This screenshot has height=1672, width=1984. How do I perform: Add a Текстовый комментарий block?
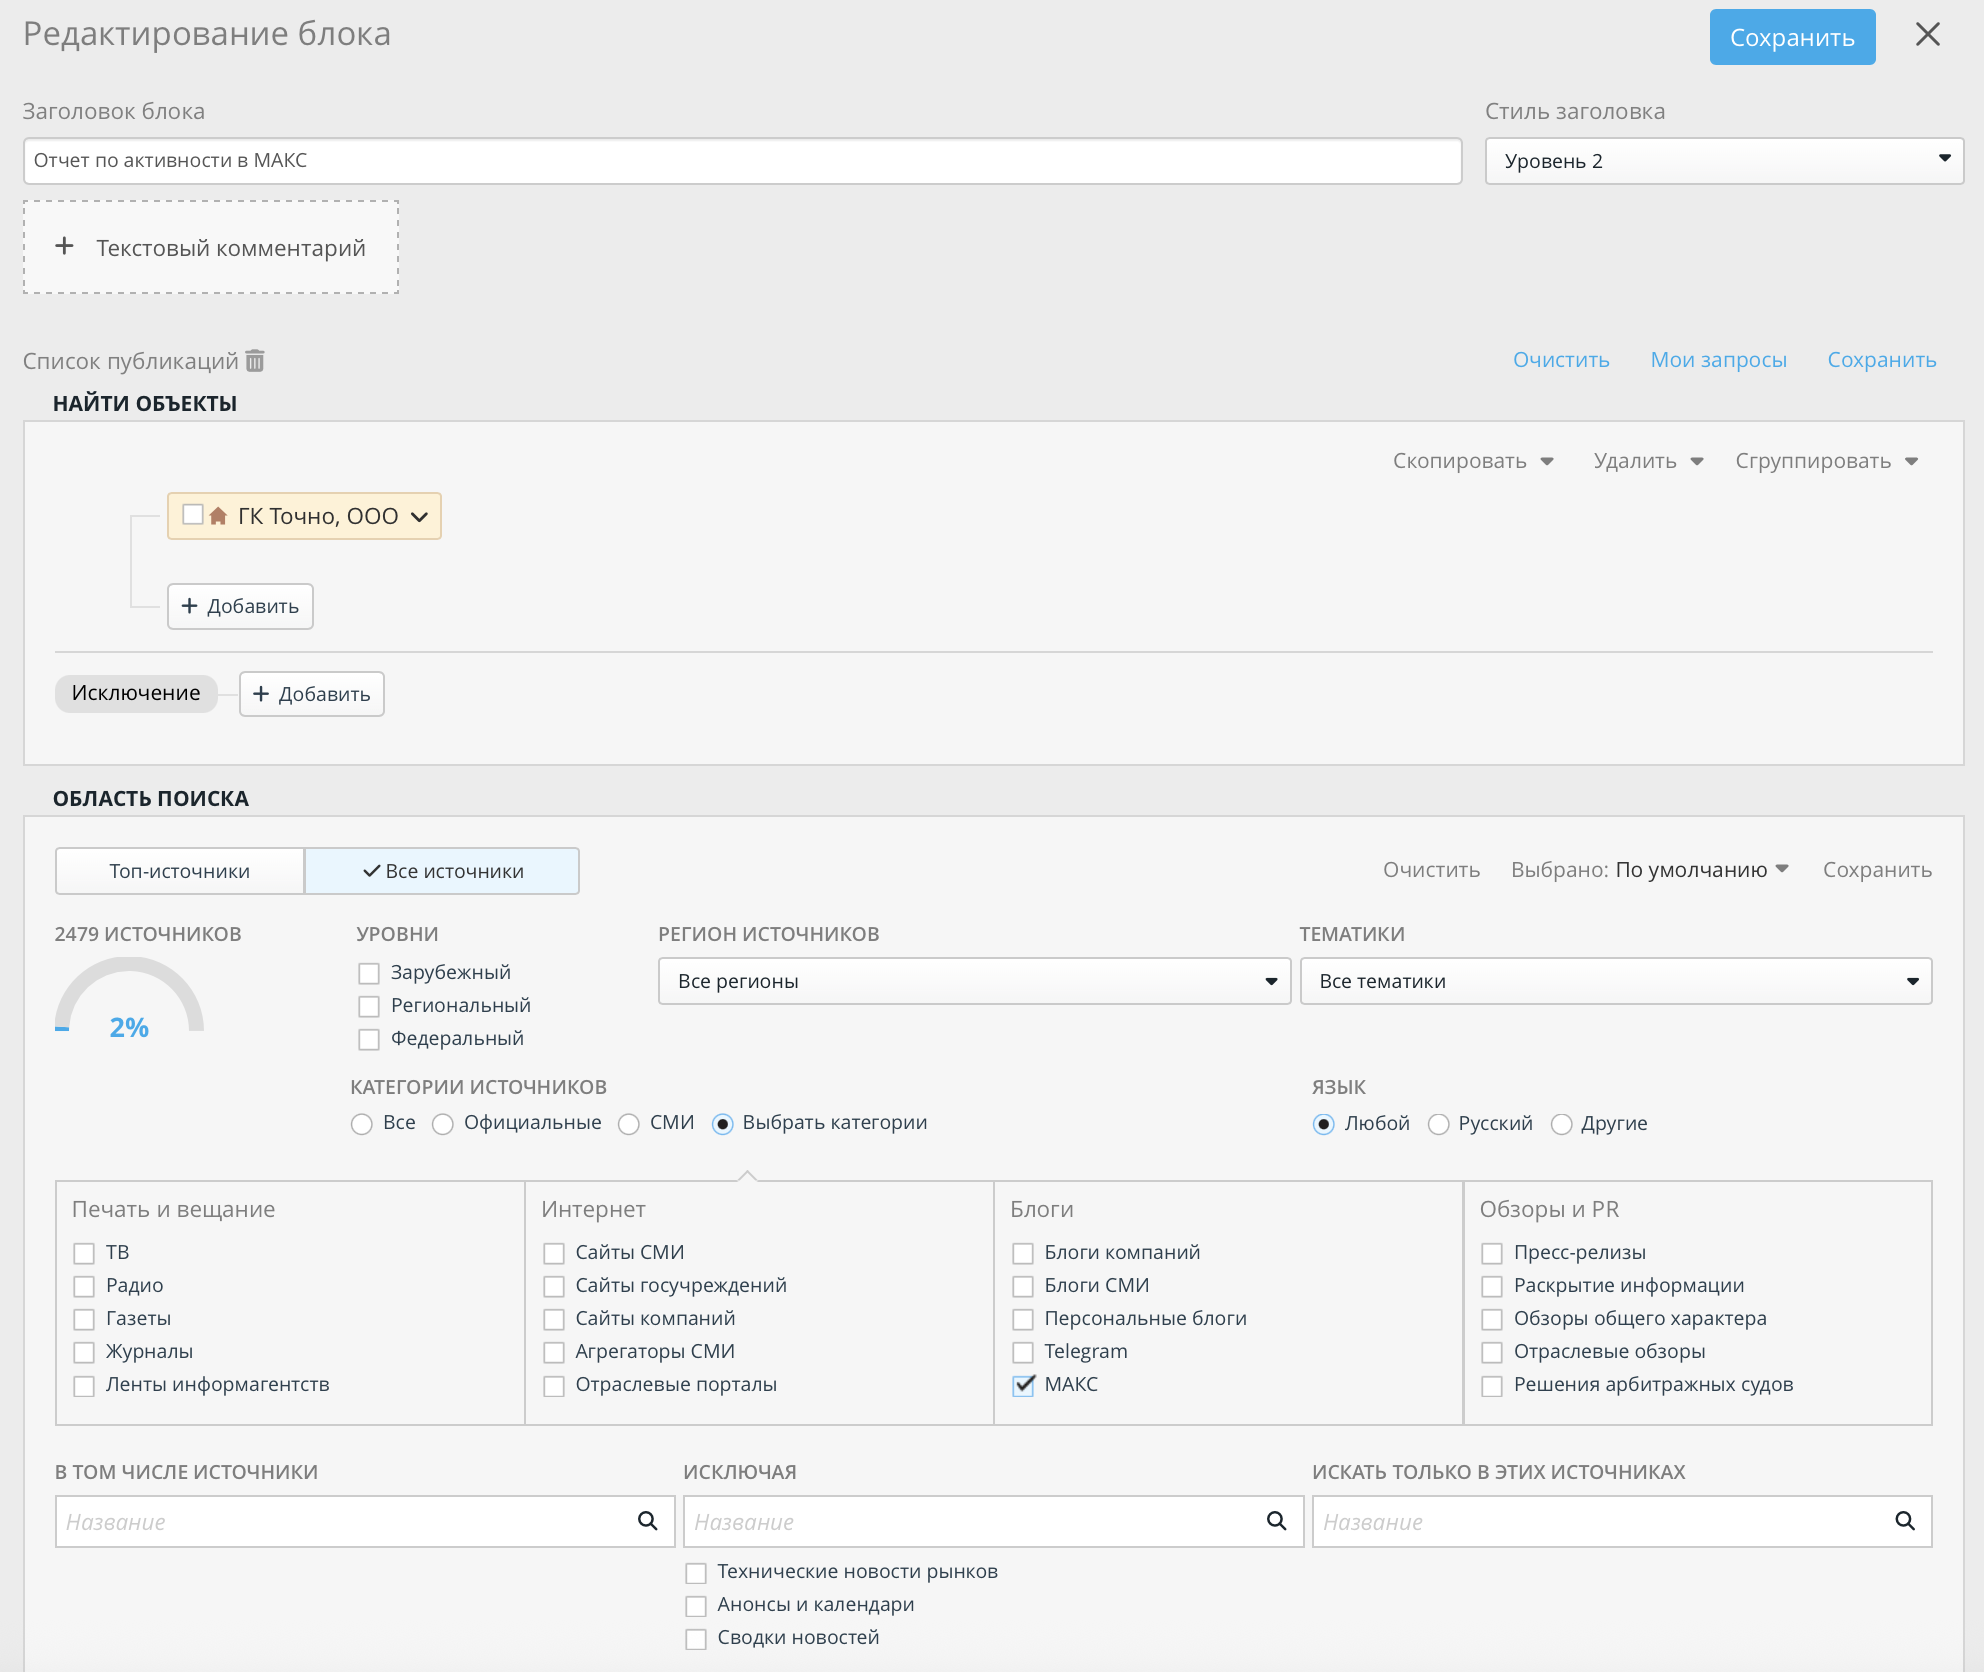(x=211, y=247)
